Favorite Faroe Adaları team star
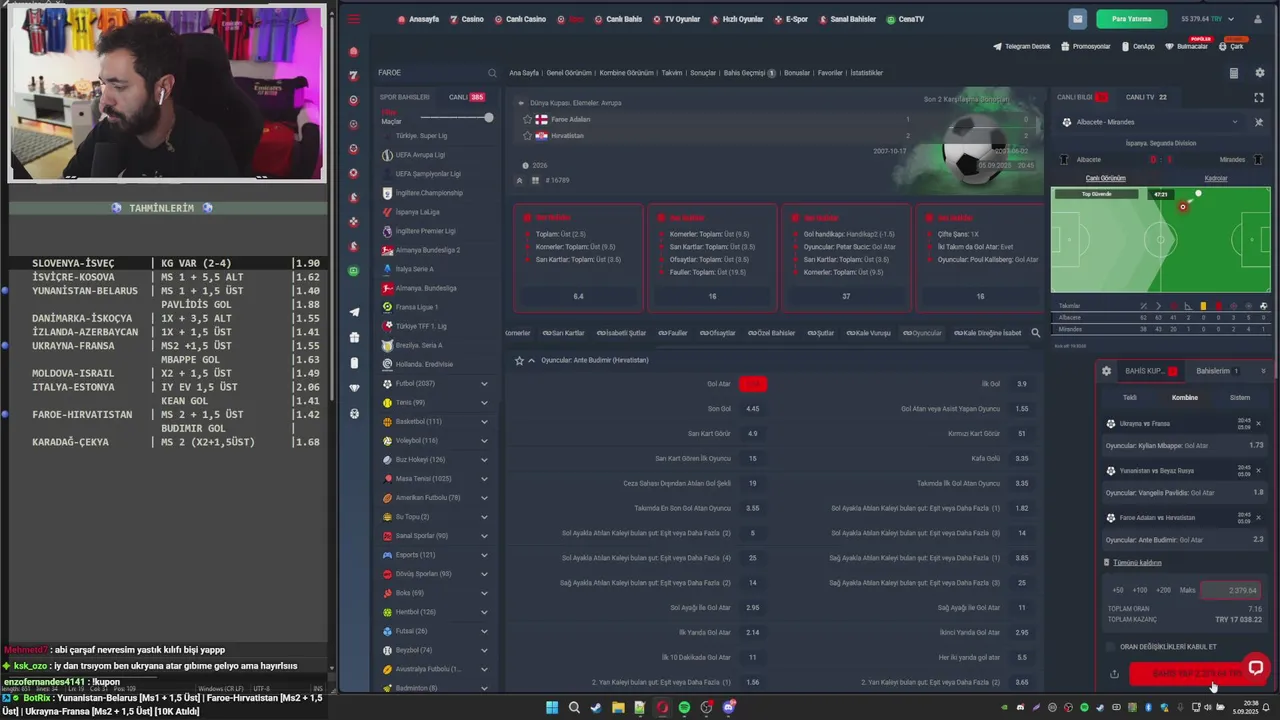The image size is (1280, 720). 528,119
